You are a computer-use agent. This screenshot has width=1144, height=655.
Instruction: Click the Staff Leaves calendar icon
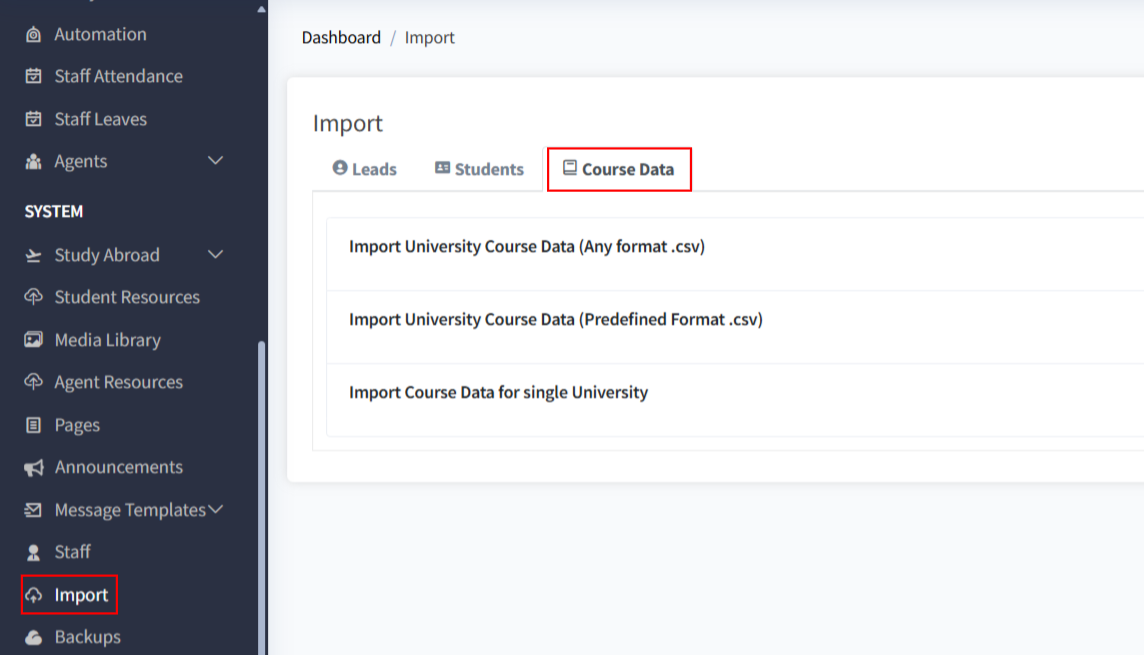tap(34, 120)
